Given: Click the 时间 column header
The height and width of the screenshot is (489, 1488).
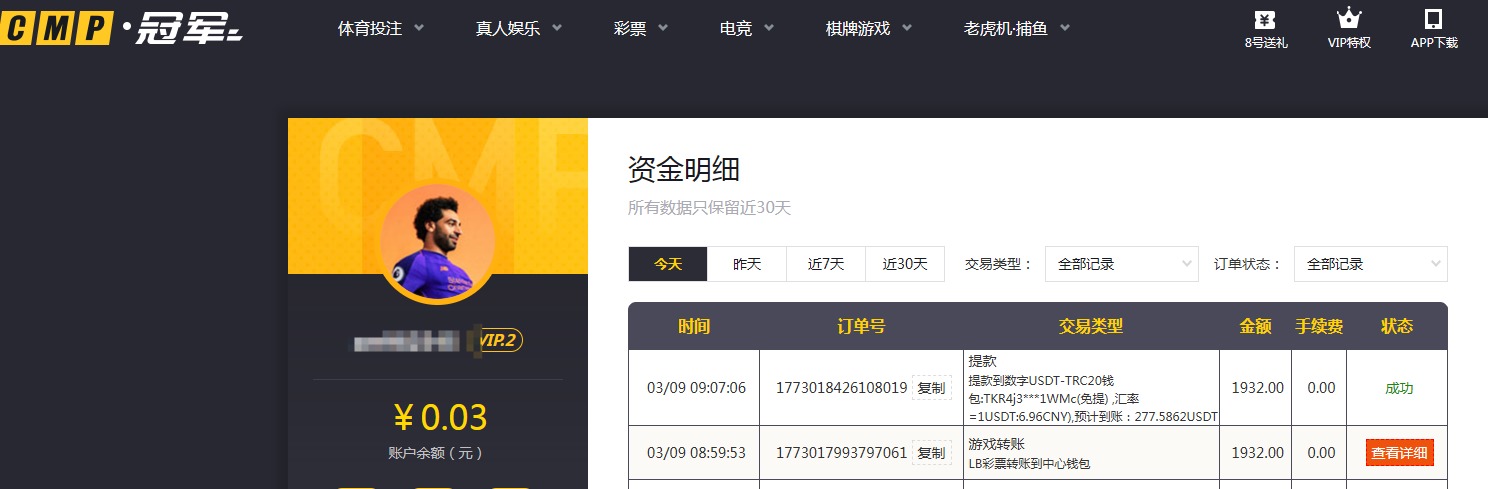Looking at the screenshot, I should [x=694, y=326].
